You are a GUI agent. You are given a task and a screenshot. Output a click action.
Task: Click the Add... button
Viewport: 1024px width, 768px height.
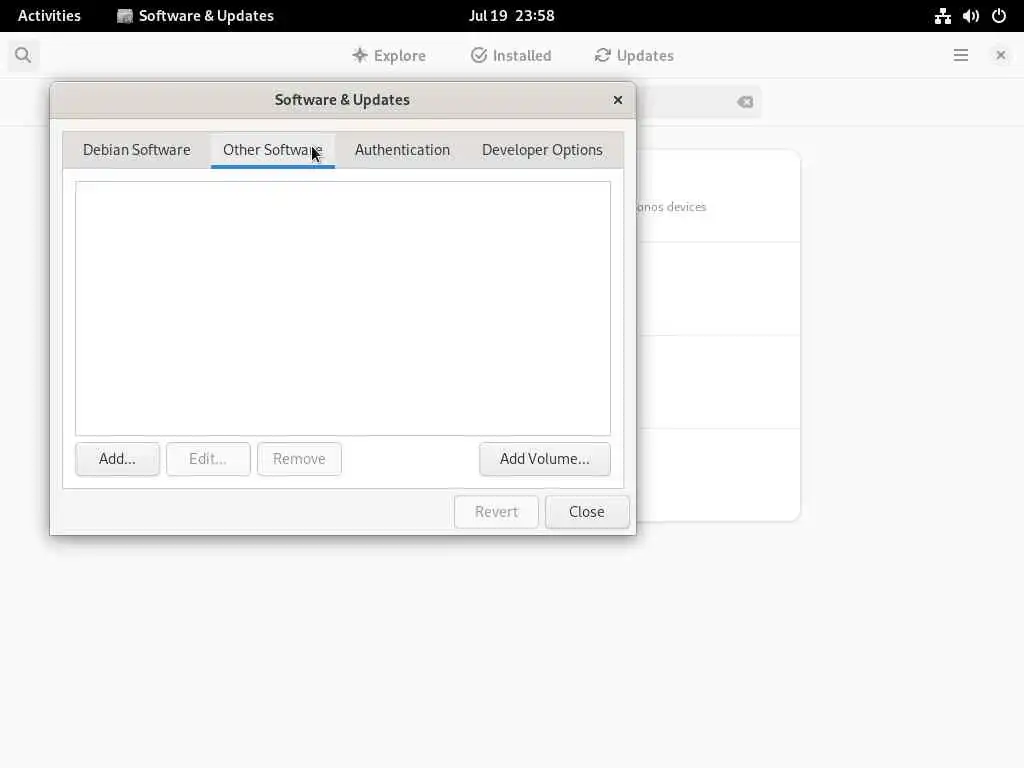point(118,458)
